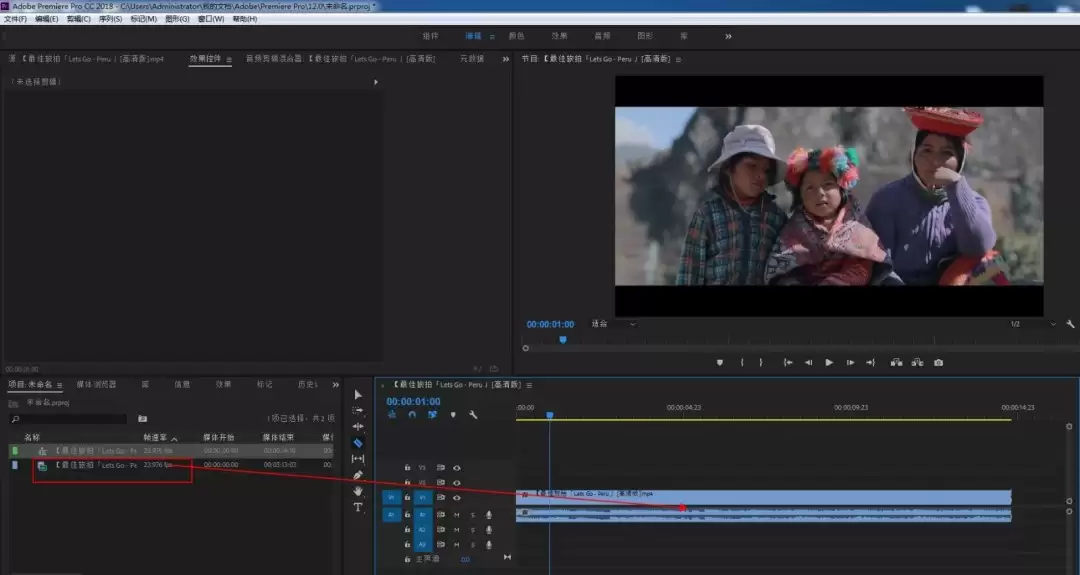Open the playback resolution 1/2 dropdown

(x=1032, y=324)
